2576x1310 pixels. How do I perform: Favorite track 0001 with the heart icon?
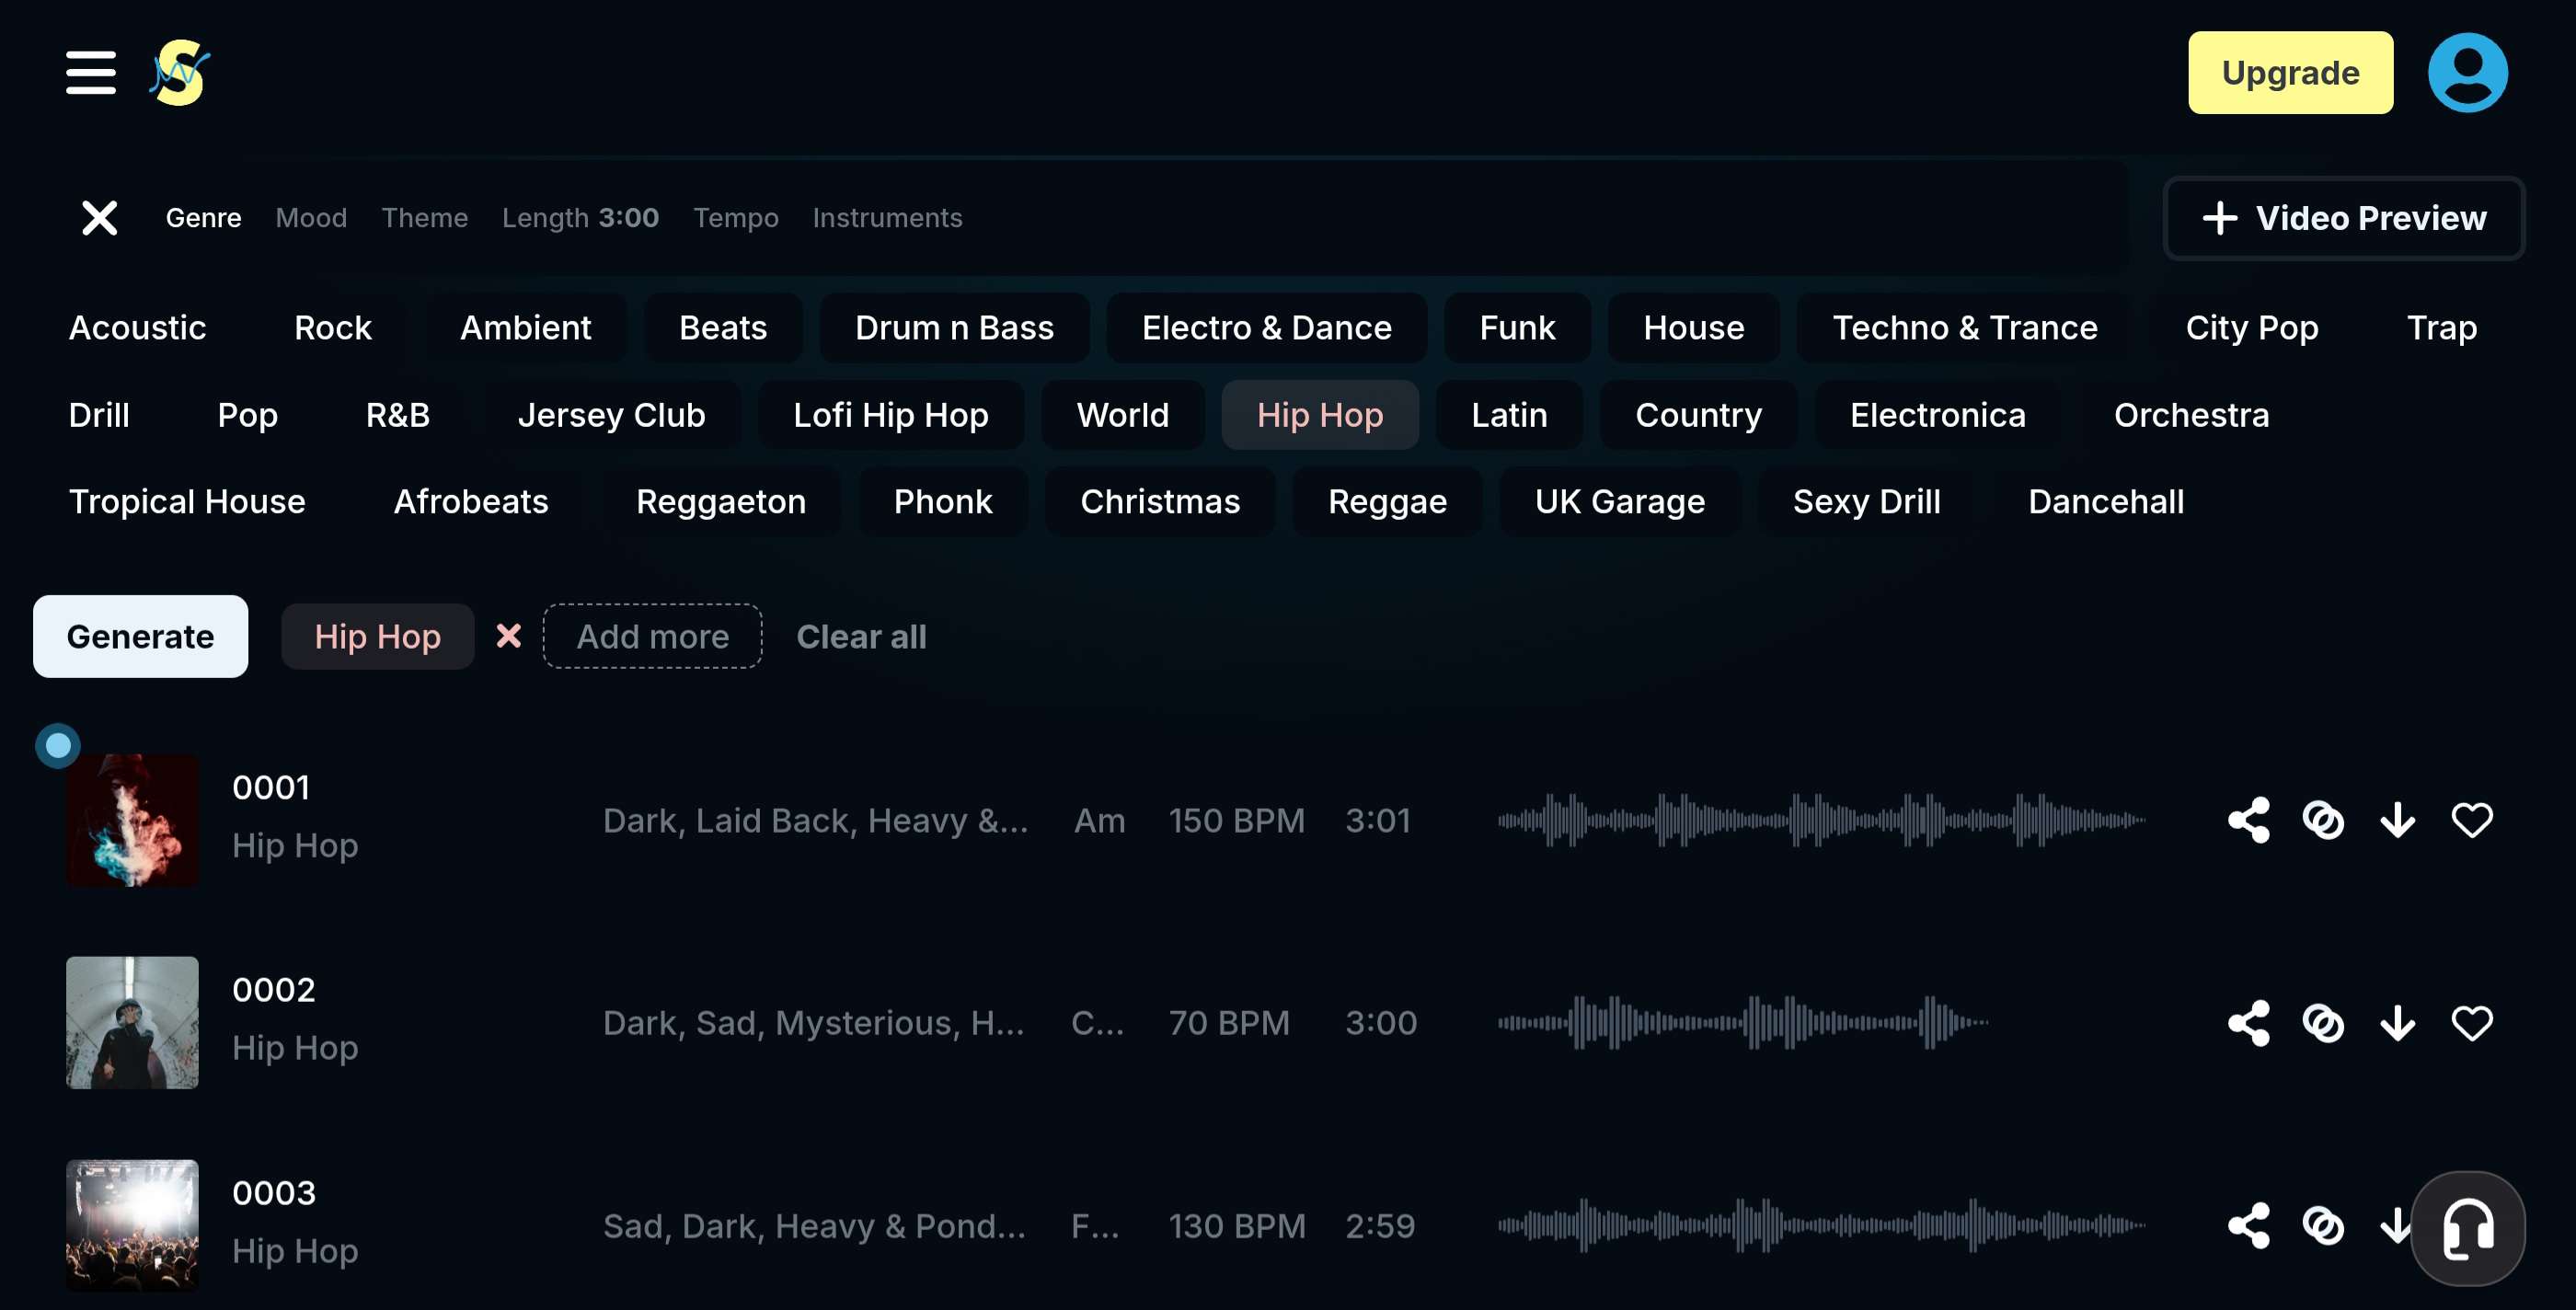[x=2471, y=820]
